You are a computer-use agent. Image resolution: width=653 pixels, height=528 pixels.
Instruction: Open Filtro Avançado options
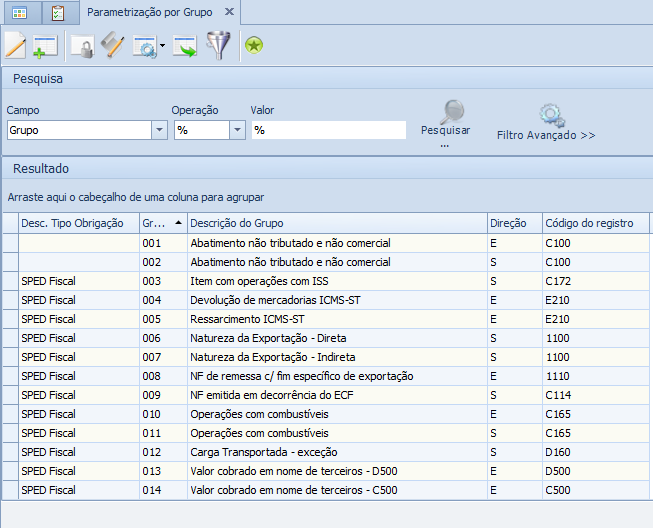(546, 123)
